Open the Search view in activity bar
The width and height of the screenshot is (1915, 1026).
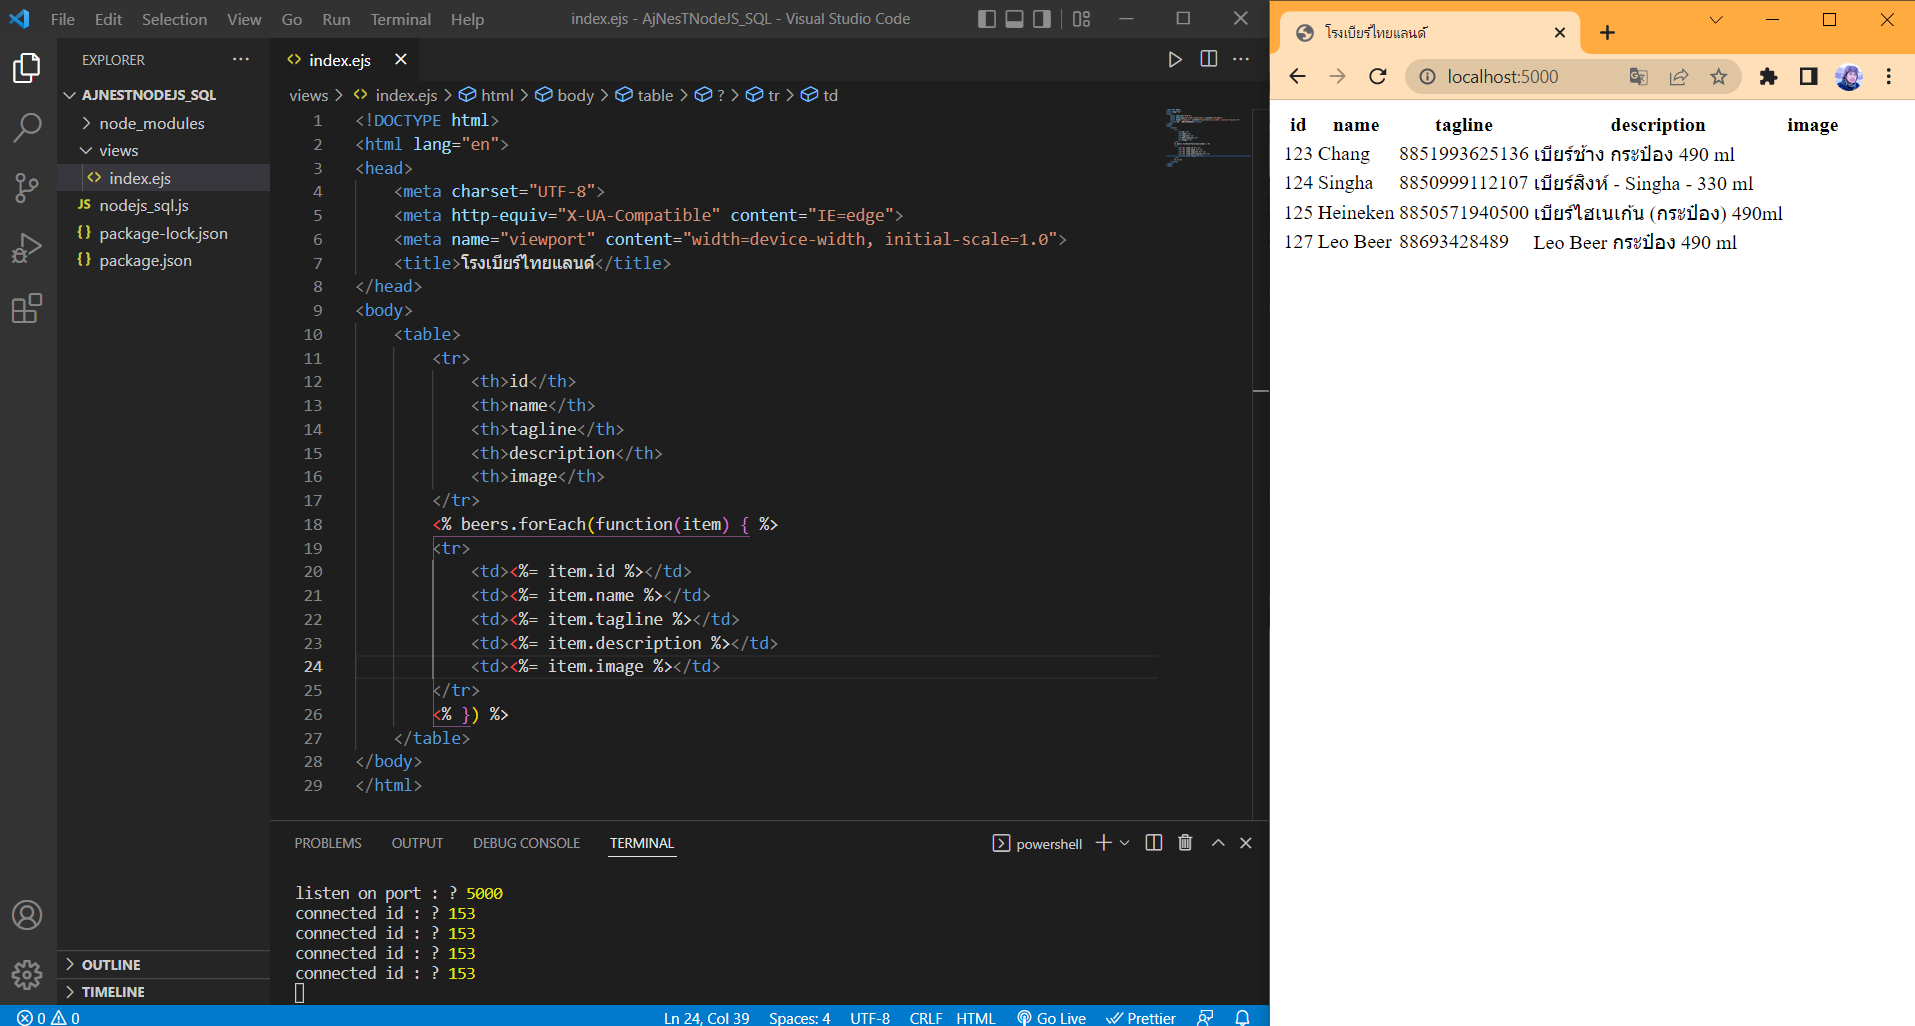click(27, 127)
